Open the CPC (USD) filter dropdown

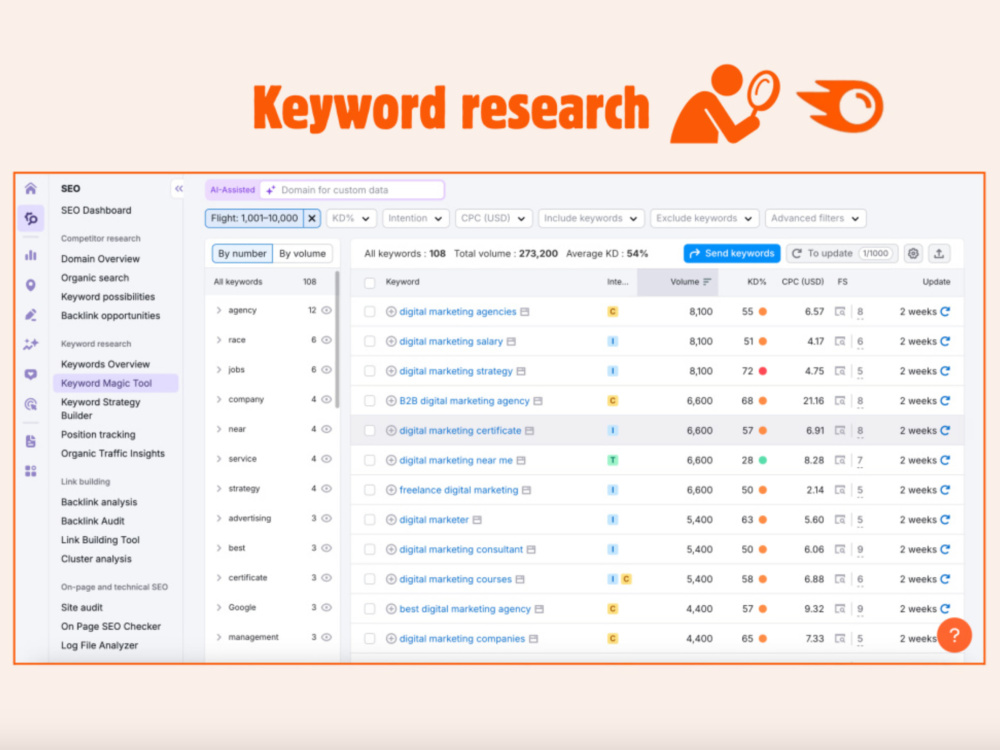(493, 218)
